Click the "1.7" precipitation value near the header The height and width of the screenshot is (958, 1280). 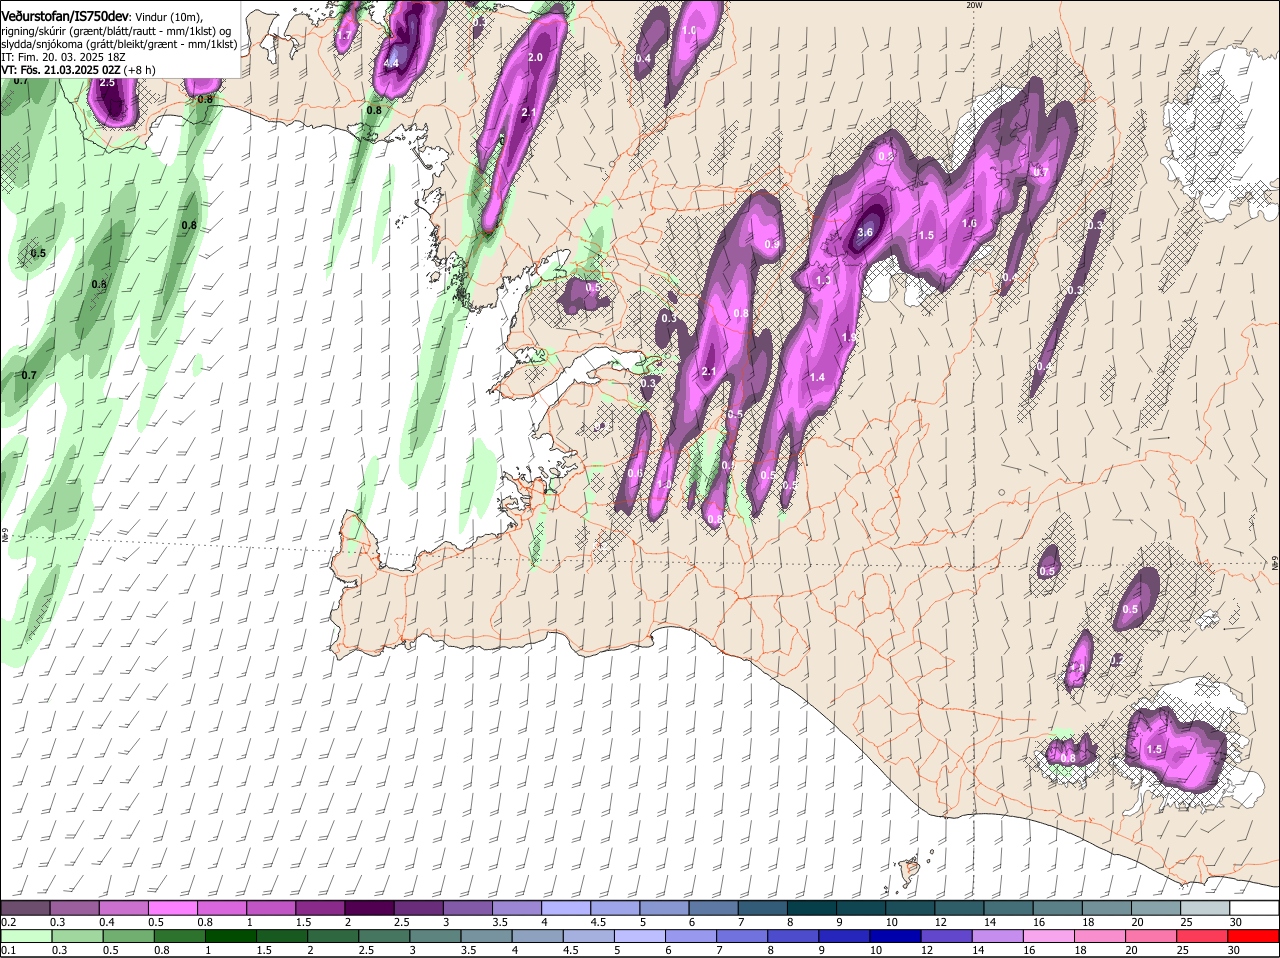tap(345, 35)
